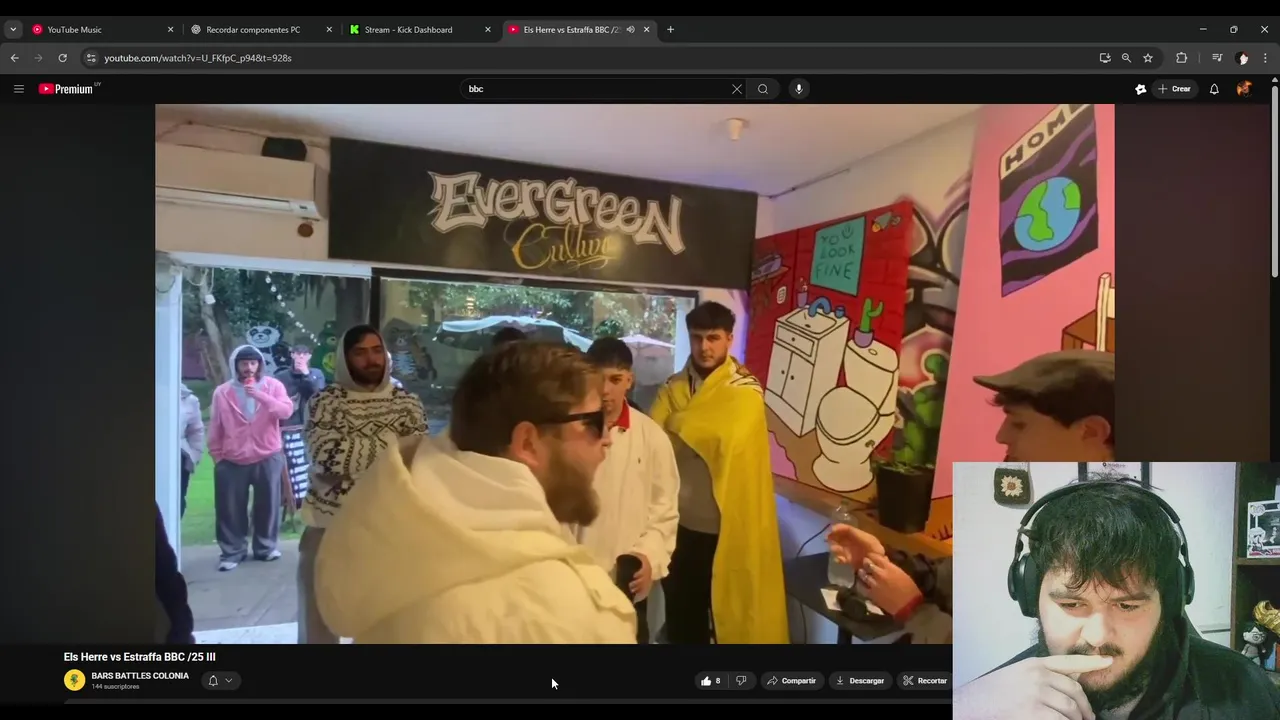The image size is (1280, 720).
Task: Clear the search box text with X
Action: [x=737, y=89]
